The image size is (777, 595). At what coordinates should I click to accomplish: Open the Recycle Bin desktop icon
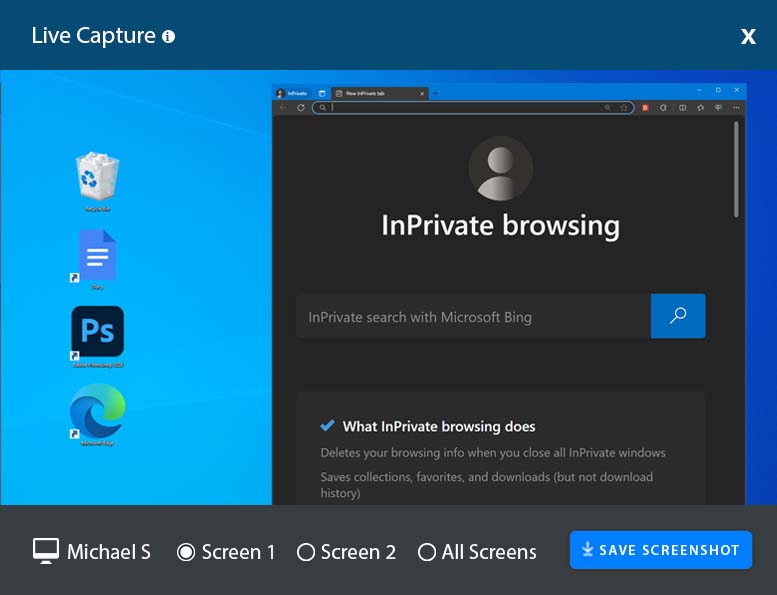[97, 177]
